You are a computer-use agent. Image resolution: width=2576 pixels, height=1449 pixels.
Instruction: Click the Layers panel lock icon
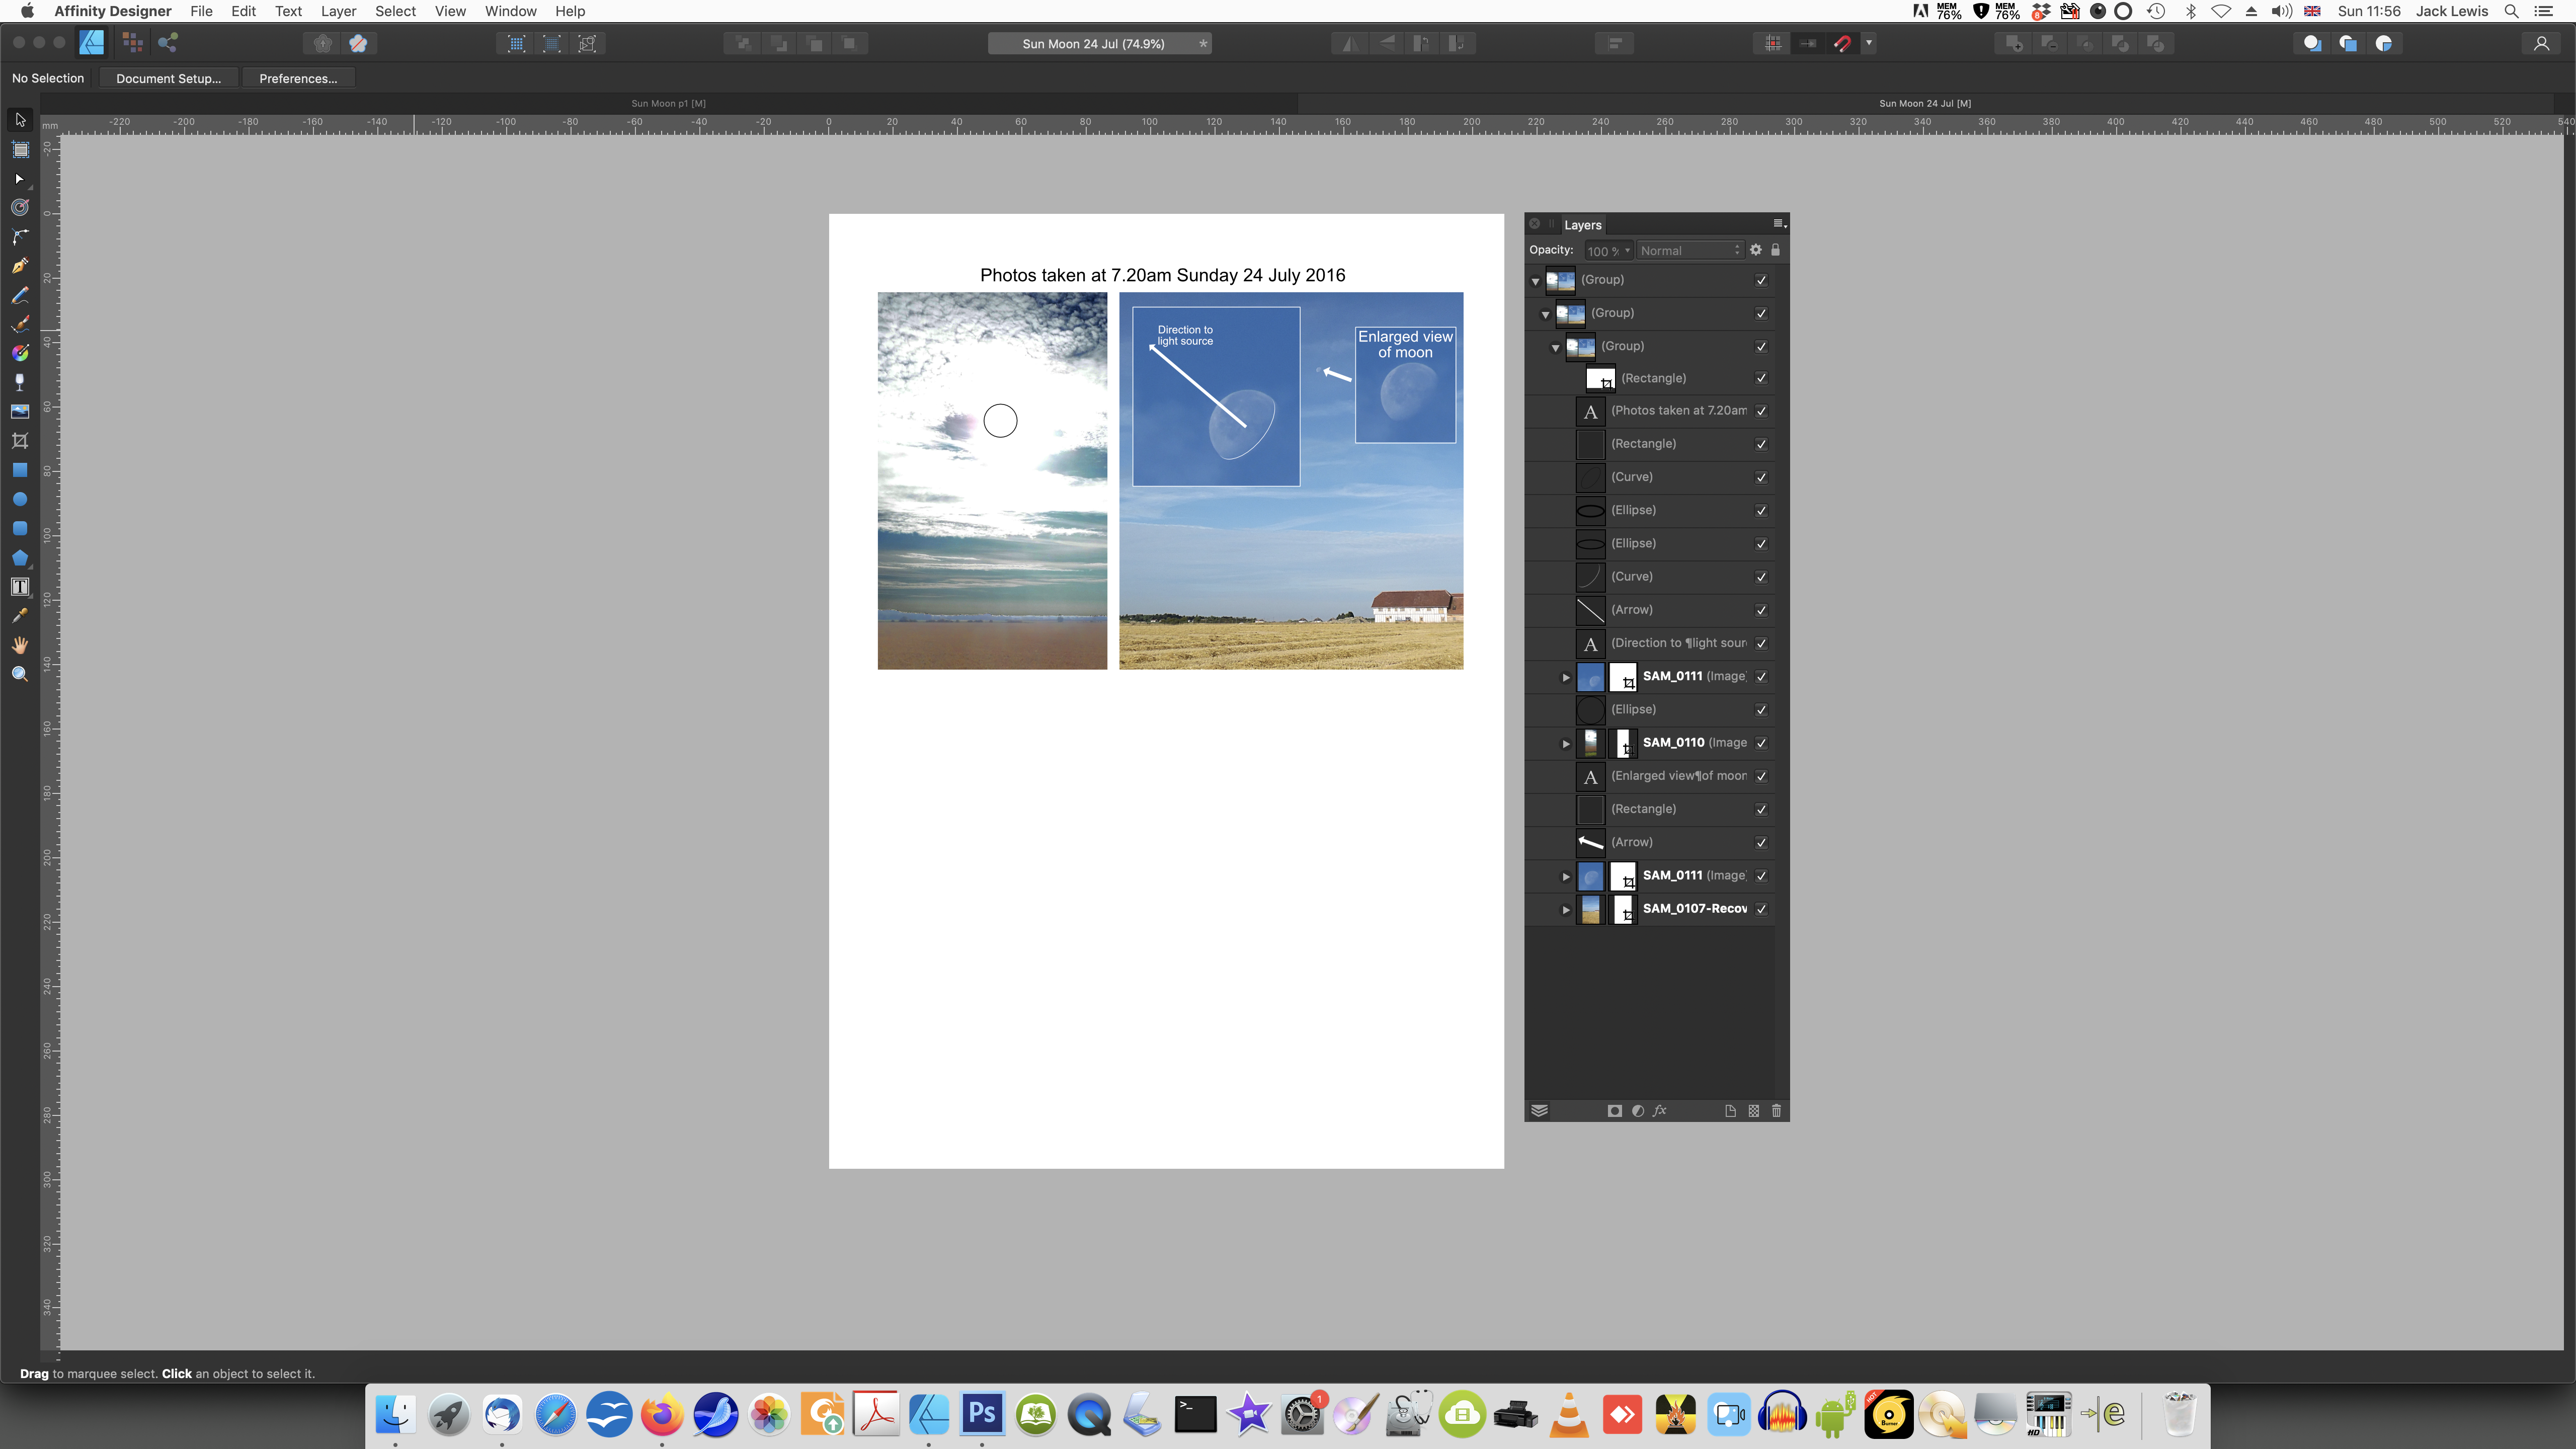click(1776, 250)
